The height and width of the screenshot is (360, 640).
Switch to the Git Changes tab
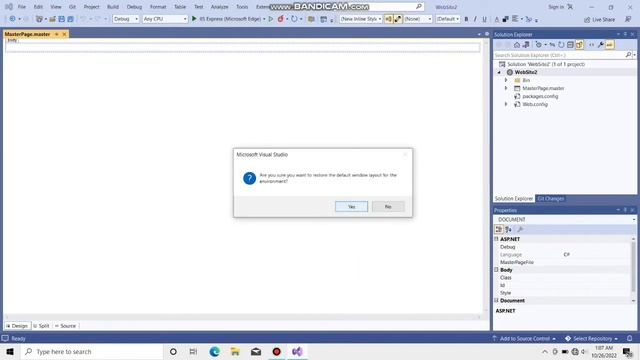click(550, 198)
